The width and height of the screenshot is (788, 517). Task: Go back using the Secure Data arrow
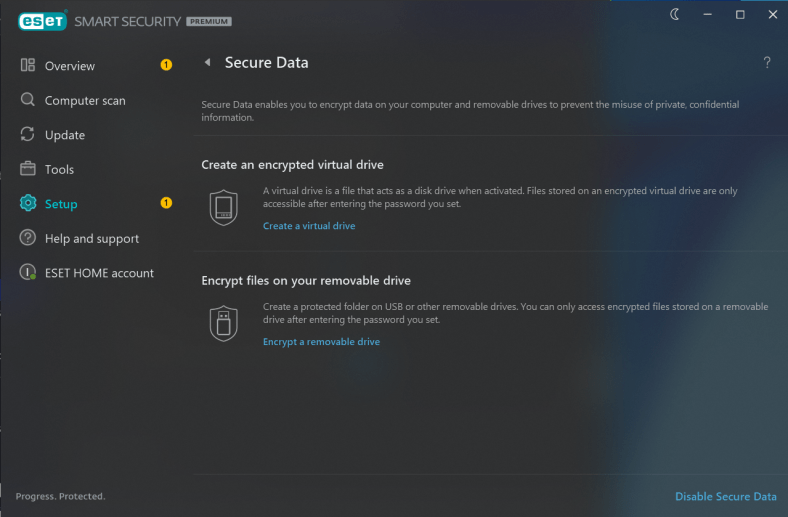[x=208, y=62]
